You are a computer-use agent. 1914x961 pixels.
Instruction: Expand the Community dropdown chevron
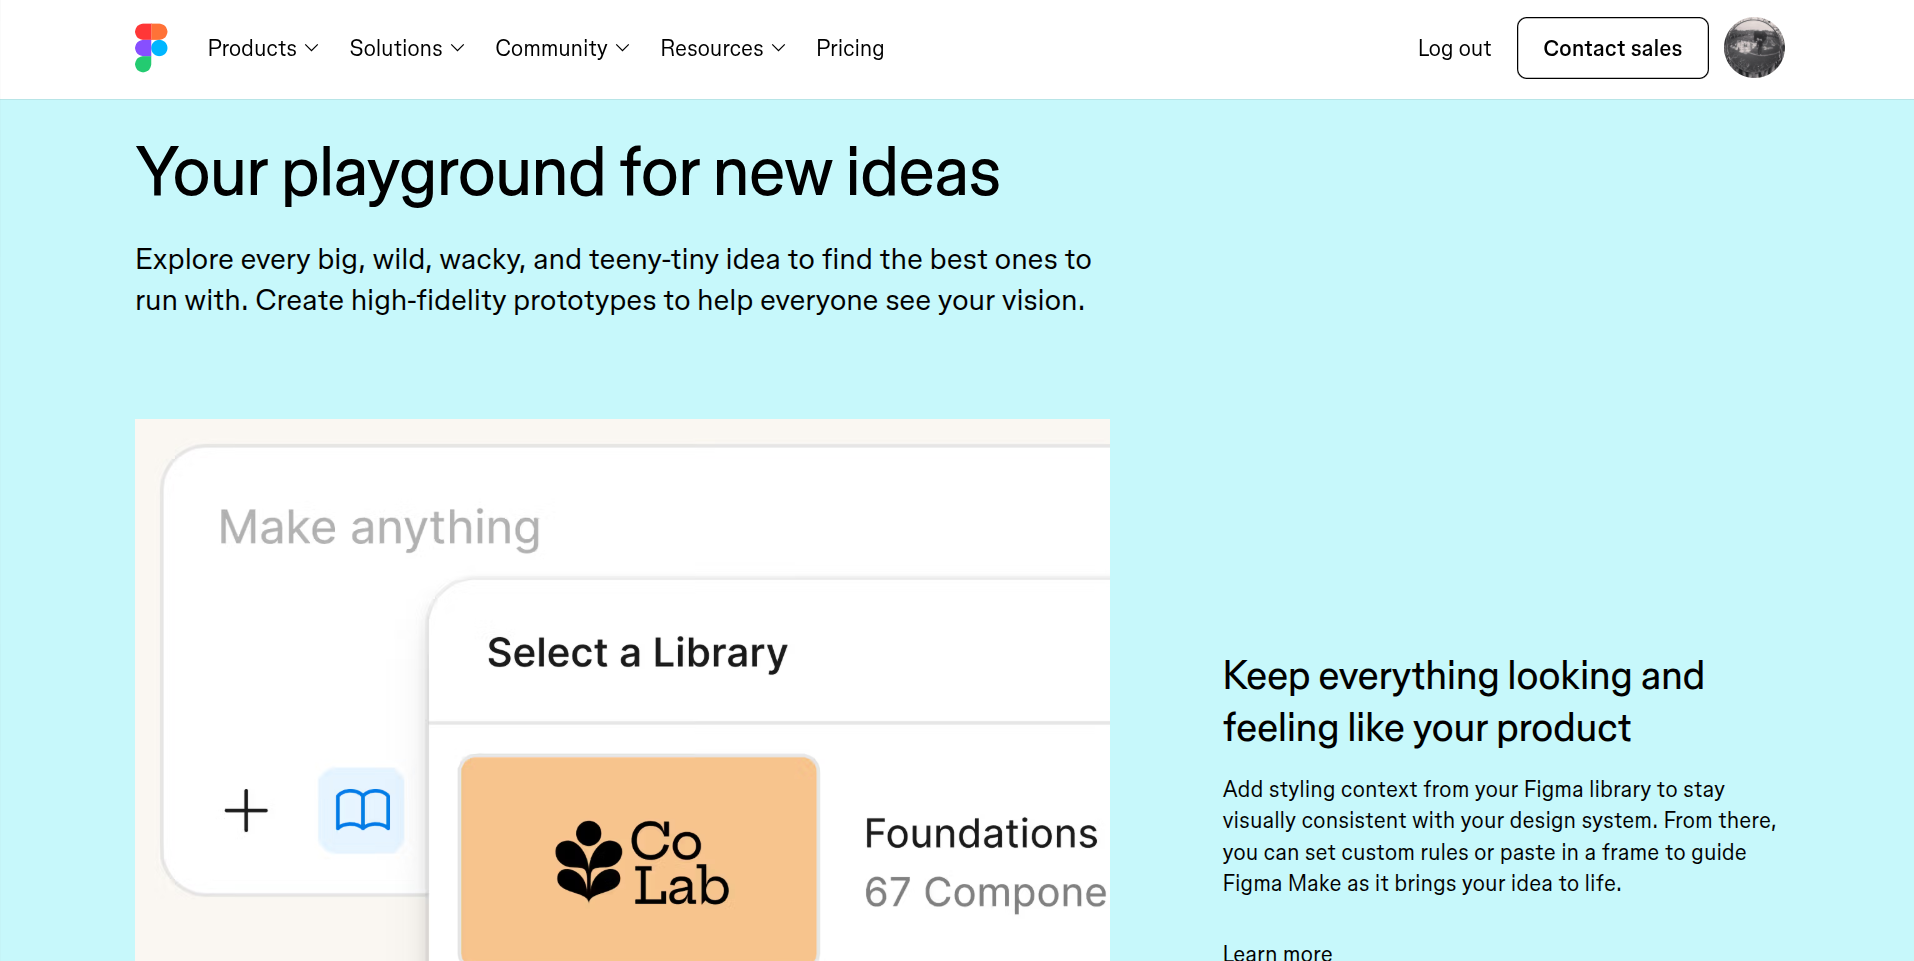coord(623,48)
